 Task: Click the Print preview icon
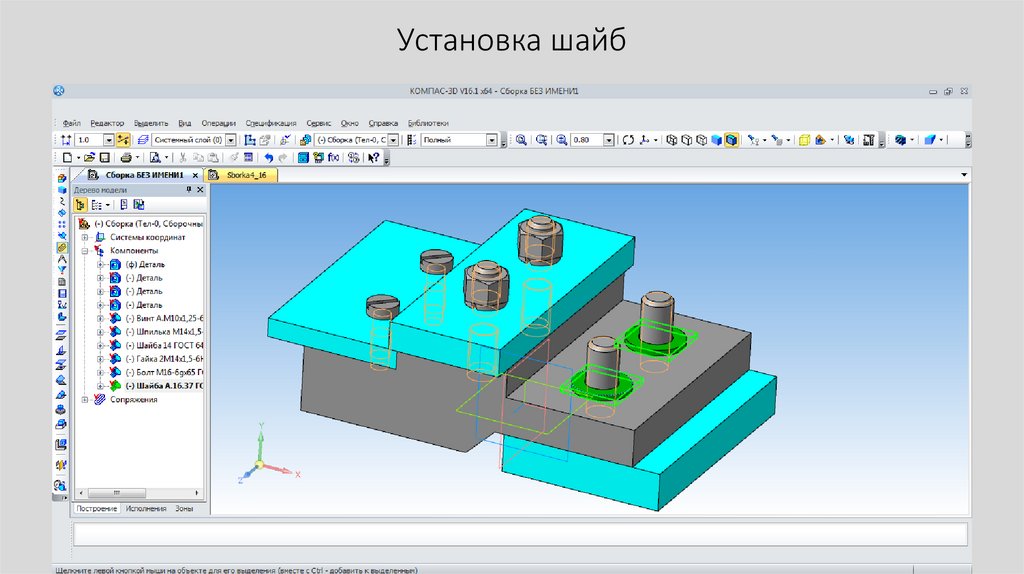coord(155,157)
